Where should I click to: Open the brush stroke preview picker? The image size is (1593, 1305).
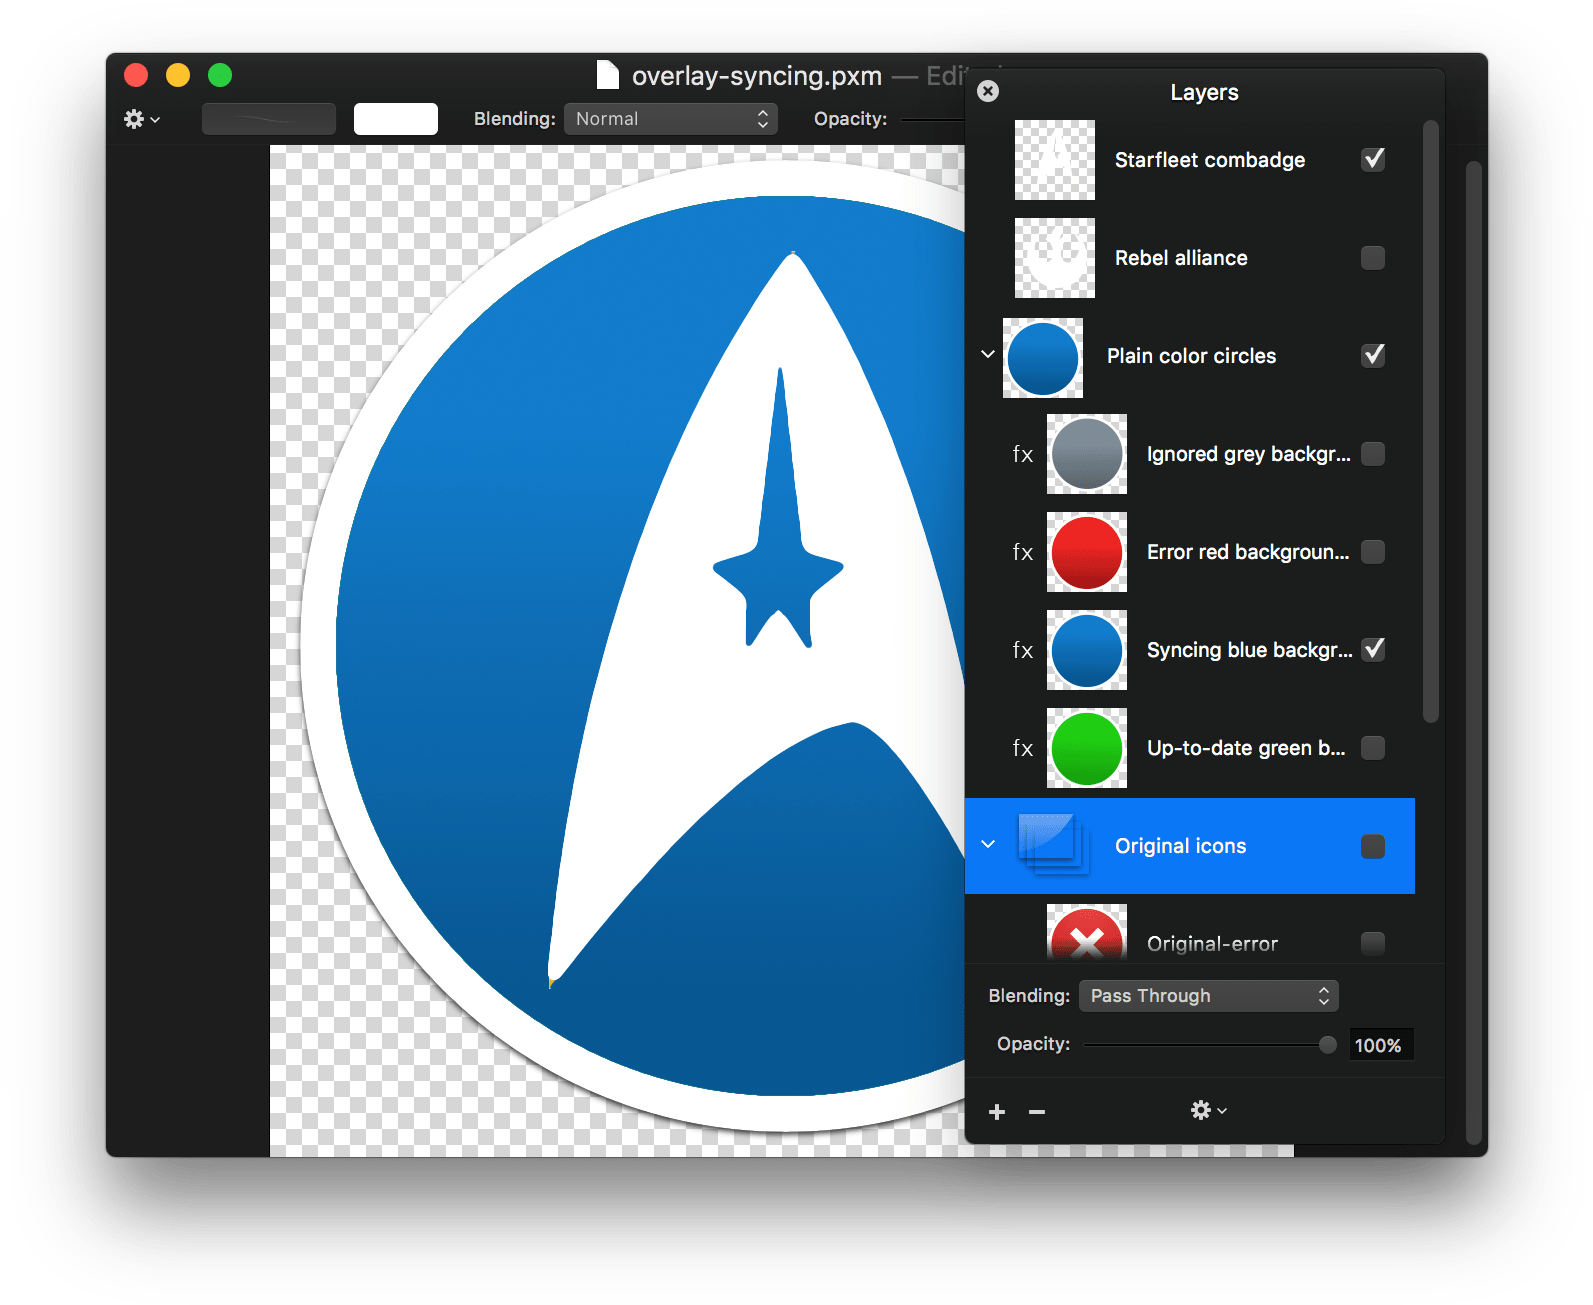269,119
